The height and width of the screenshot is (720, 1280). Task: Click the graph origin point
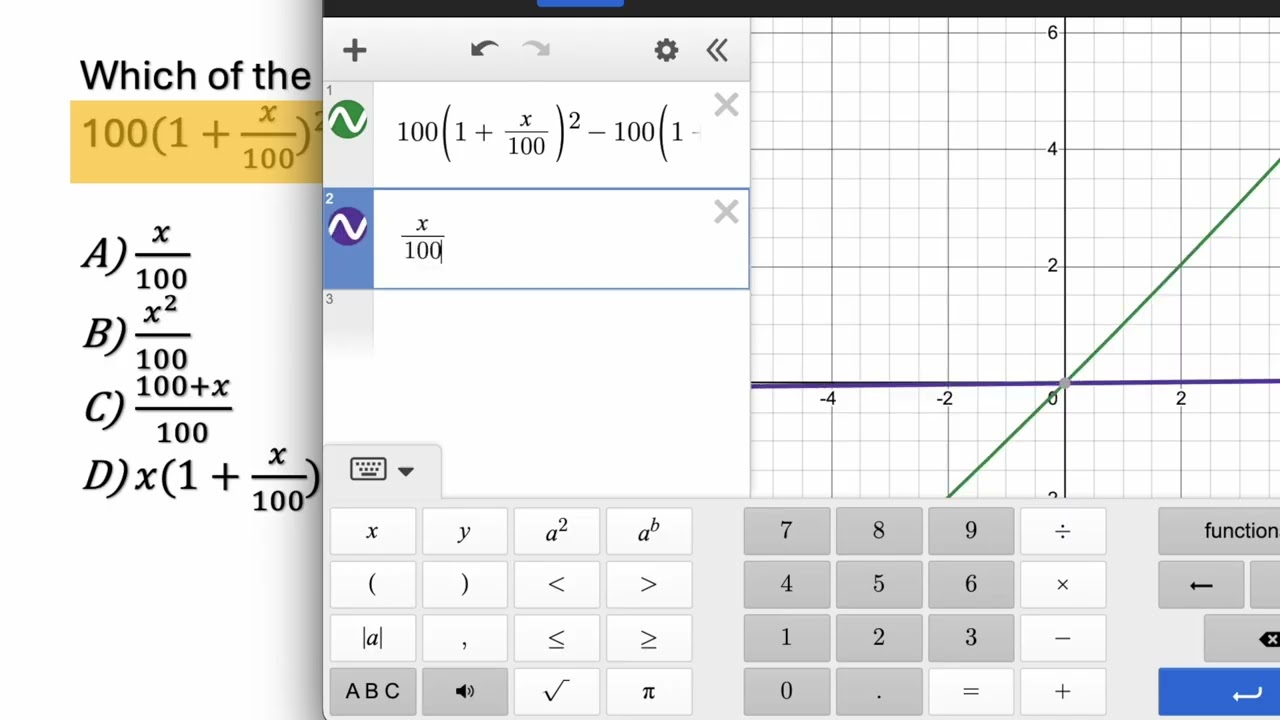(x=1065, y=382)
